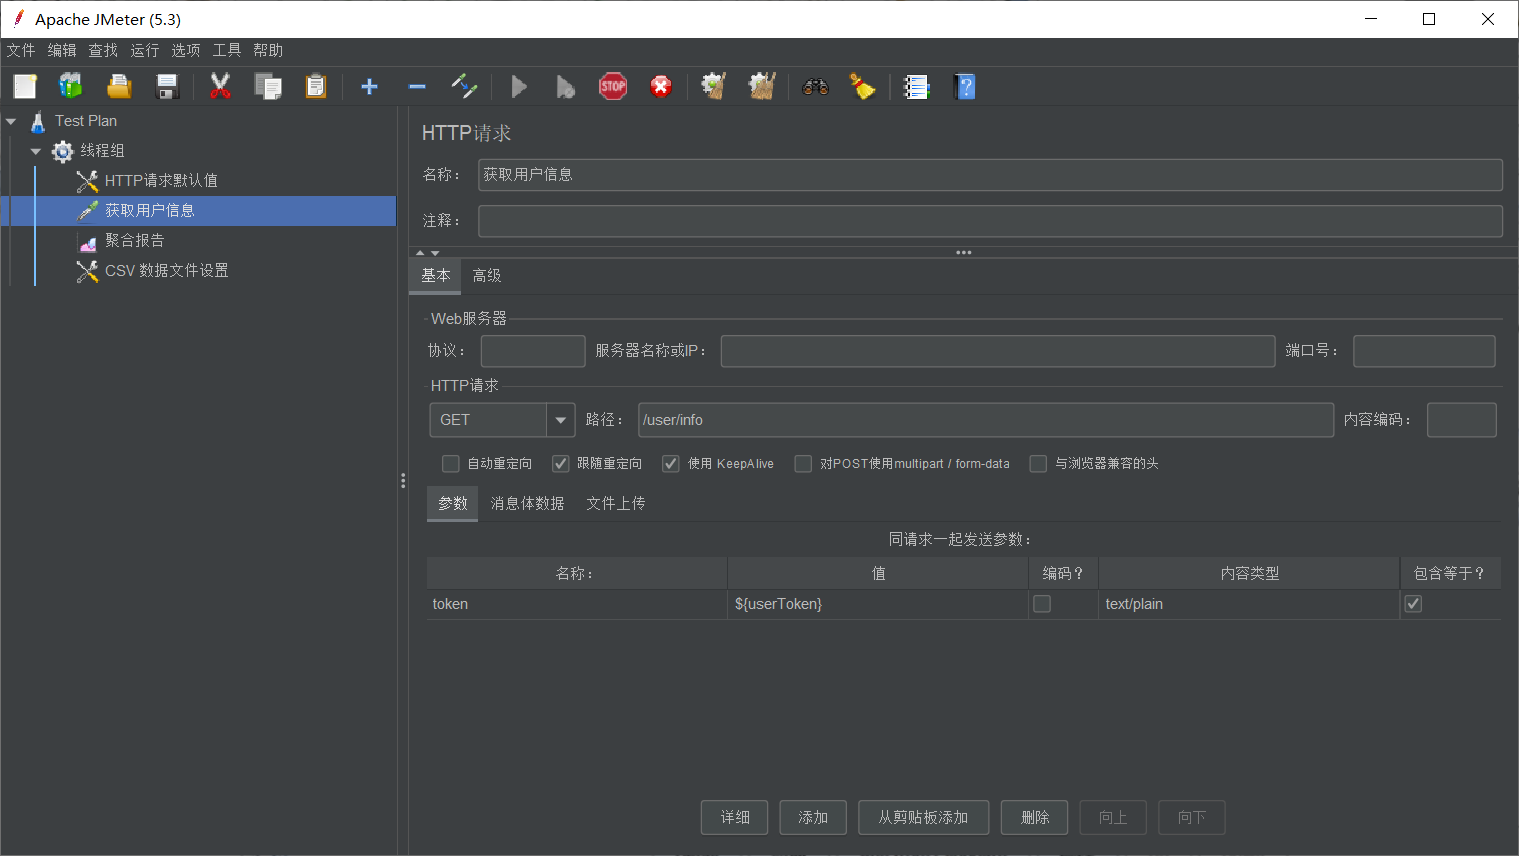The image size is (1519, 856).
Task: Collapse the 线程组 tree node
Action: [36, 151]
